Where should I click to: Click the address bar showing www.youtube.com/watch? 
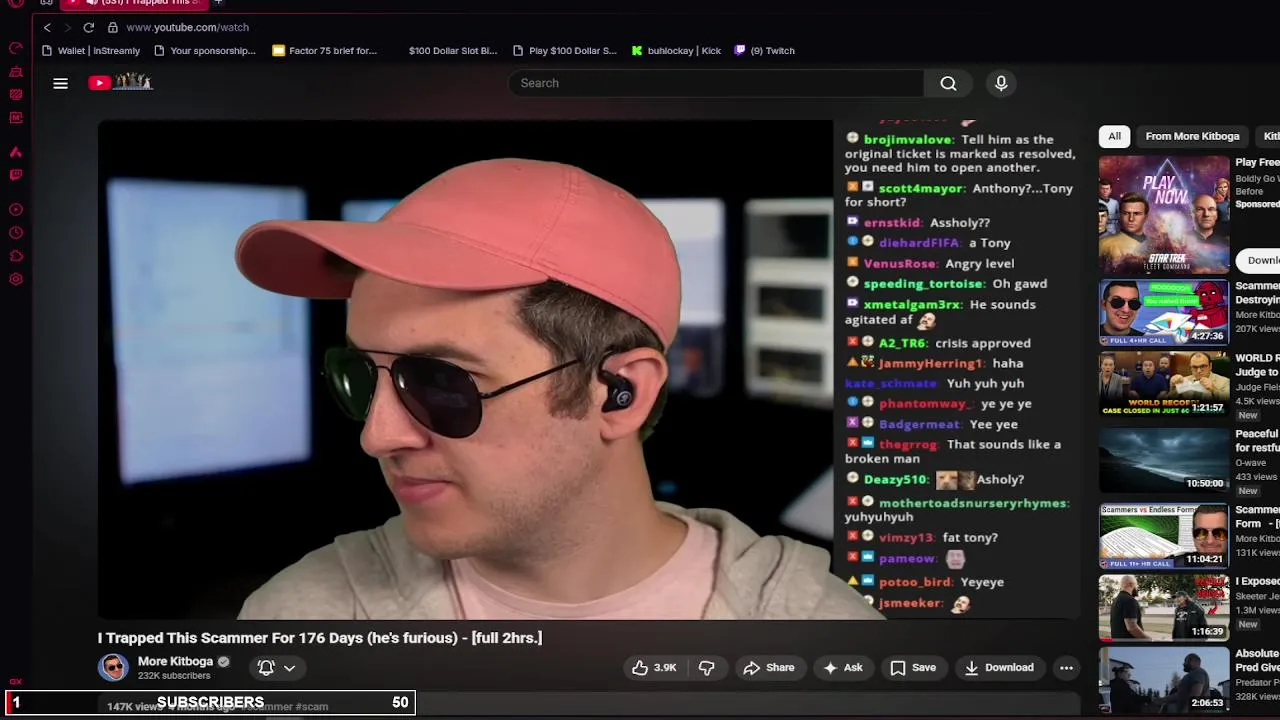click(187, 27)
